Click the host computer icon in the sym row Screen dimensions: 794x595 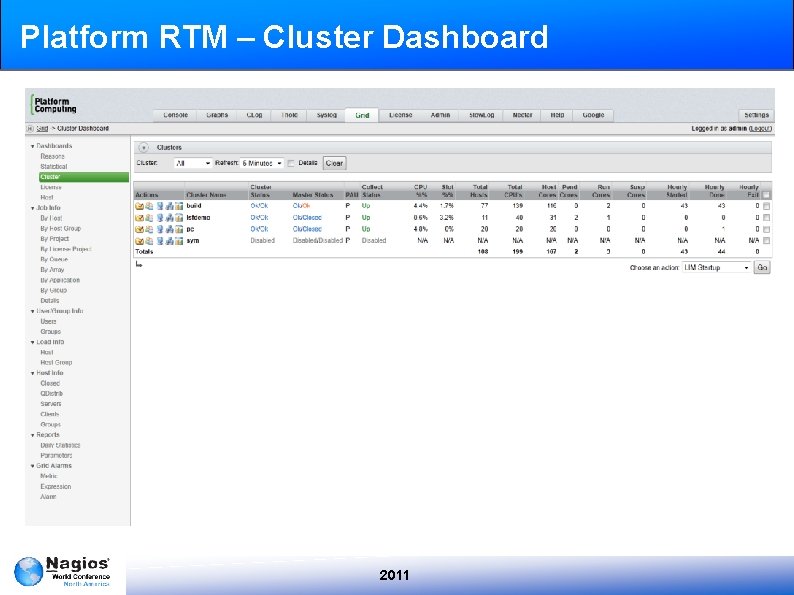click(x=160, y=241)
